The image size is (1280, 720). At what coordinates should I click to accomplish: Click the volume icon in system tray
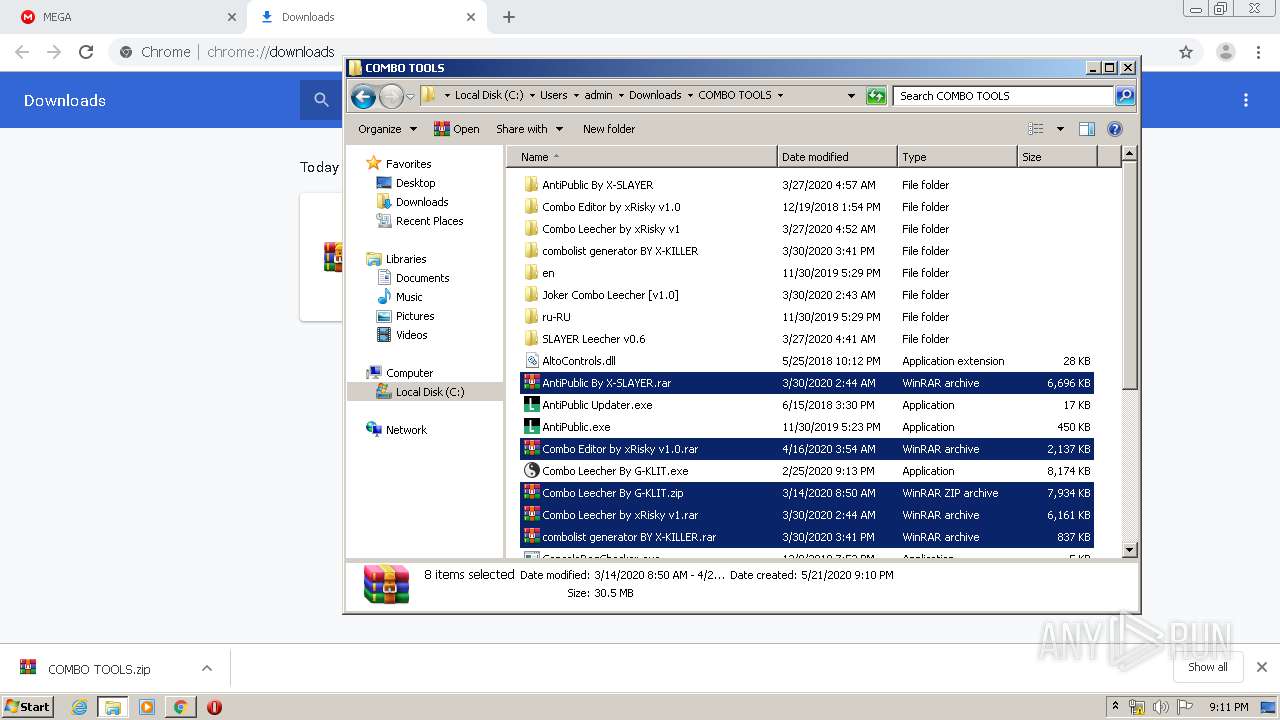click(x=1160, y=707)
